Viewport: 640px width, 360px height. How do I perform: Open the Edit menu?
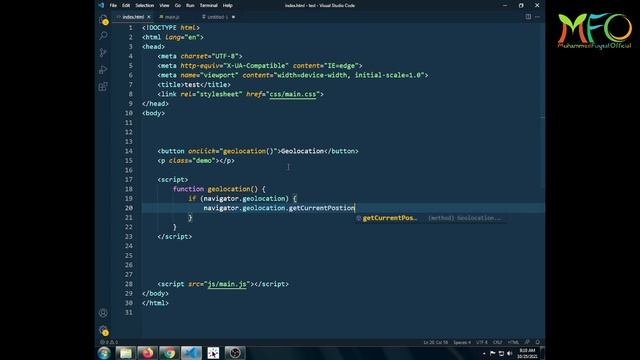tap(126, 5)
